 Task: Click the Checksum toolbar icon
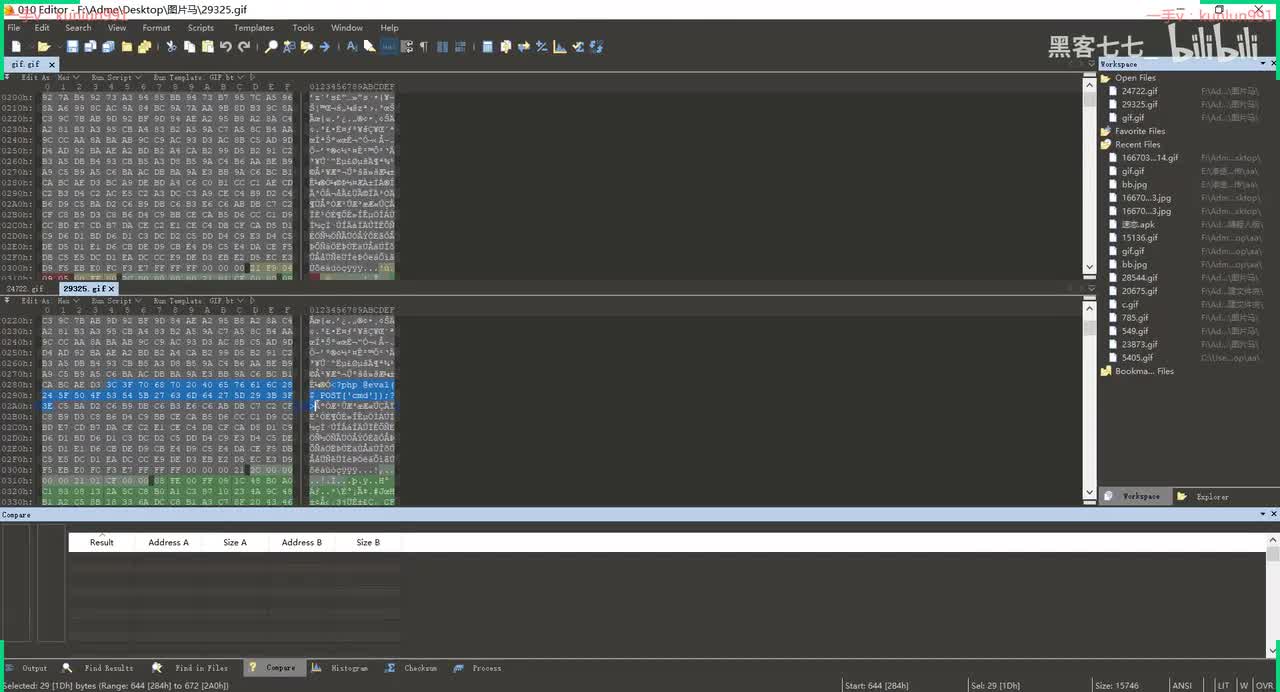[x=578, y=46]
